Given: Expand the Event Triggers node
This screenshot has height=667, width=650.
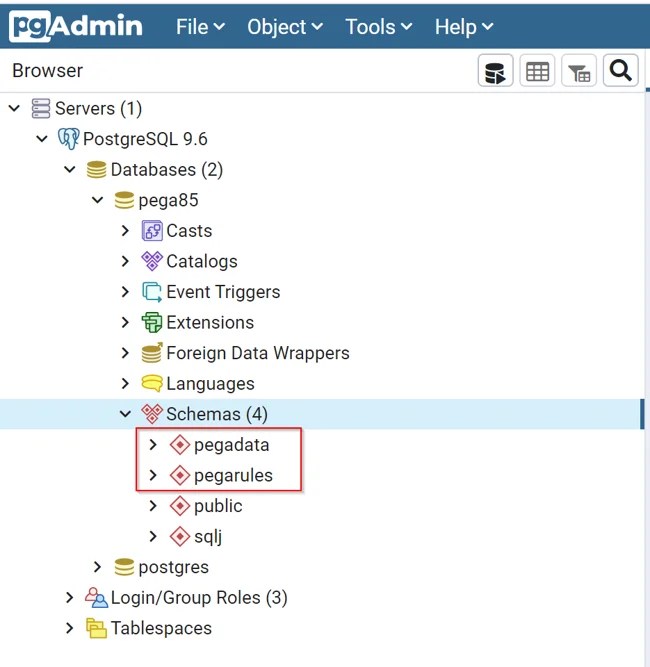Looking at the screenshot, I should pos(125,292).
